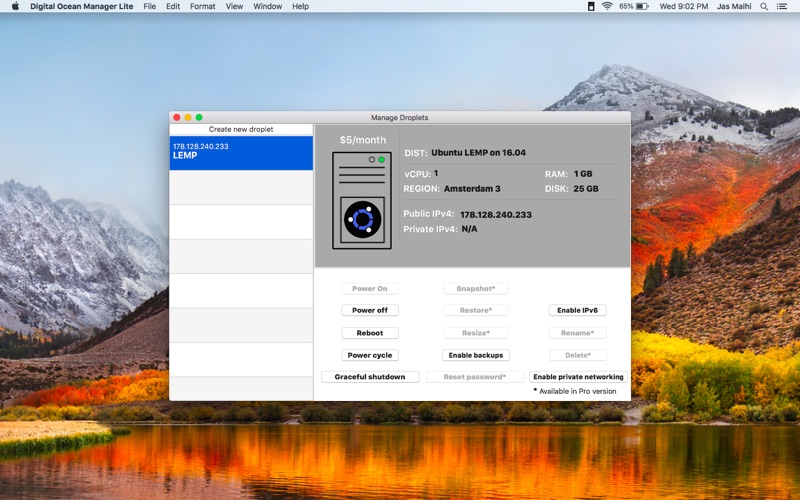Click the Power off button

click(370, 310)
